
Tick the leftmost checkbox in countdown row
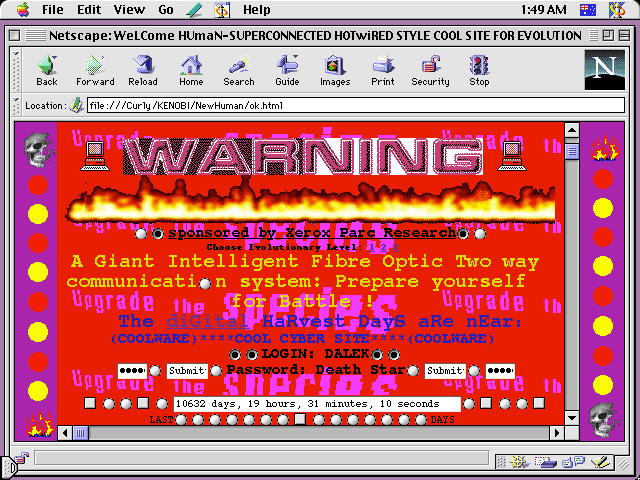click(90, 403)
